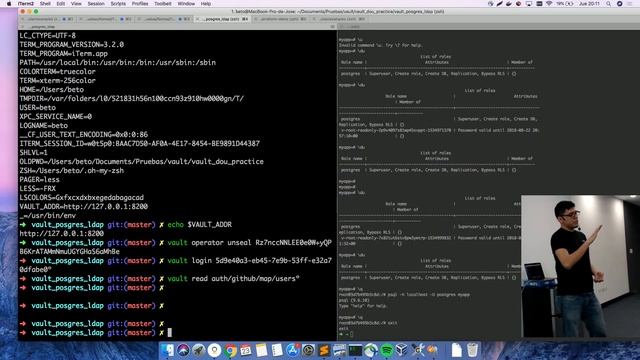The height and width of the screenshot is (360, 640).
Task: Open Reminders list icon in dock
Action: click(277, 350)
